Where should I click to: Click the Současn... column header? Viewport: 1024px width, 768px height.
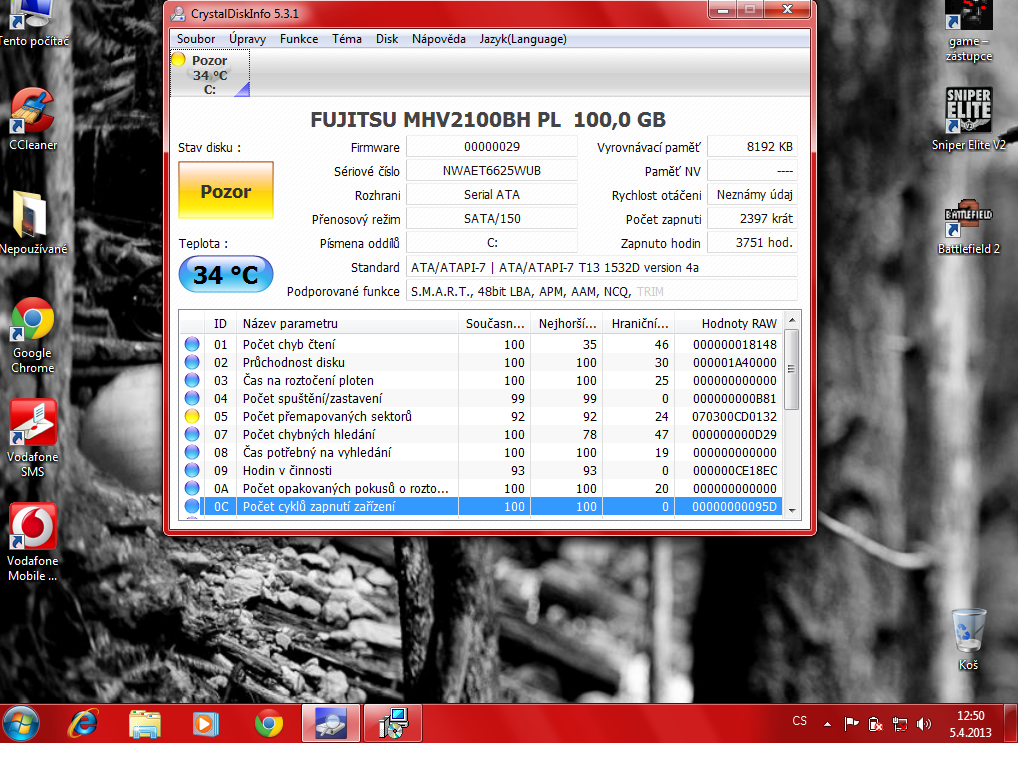click(x=494, y=323)
